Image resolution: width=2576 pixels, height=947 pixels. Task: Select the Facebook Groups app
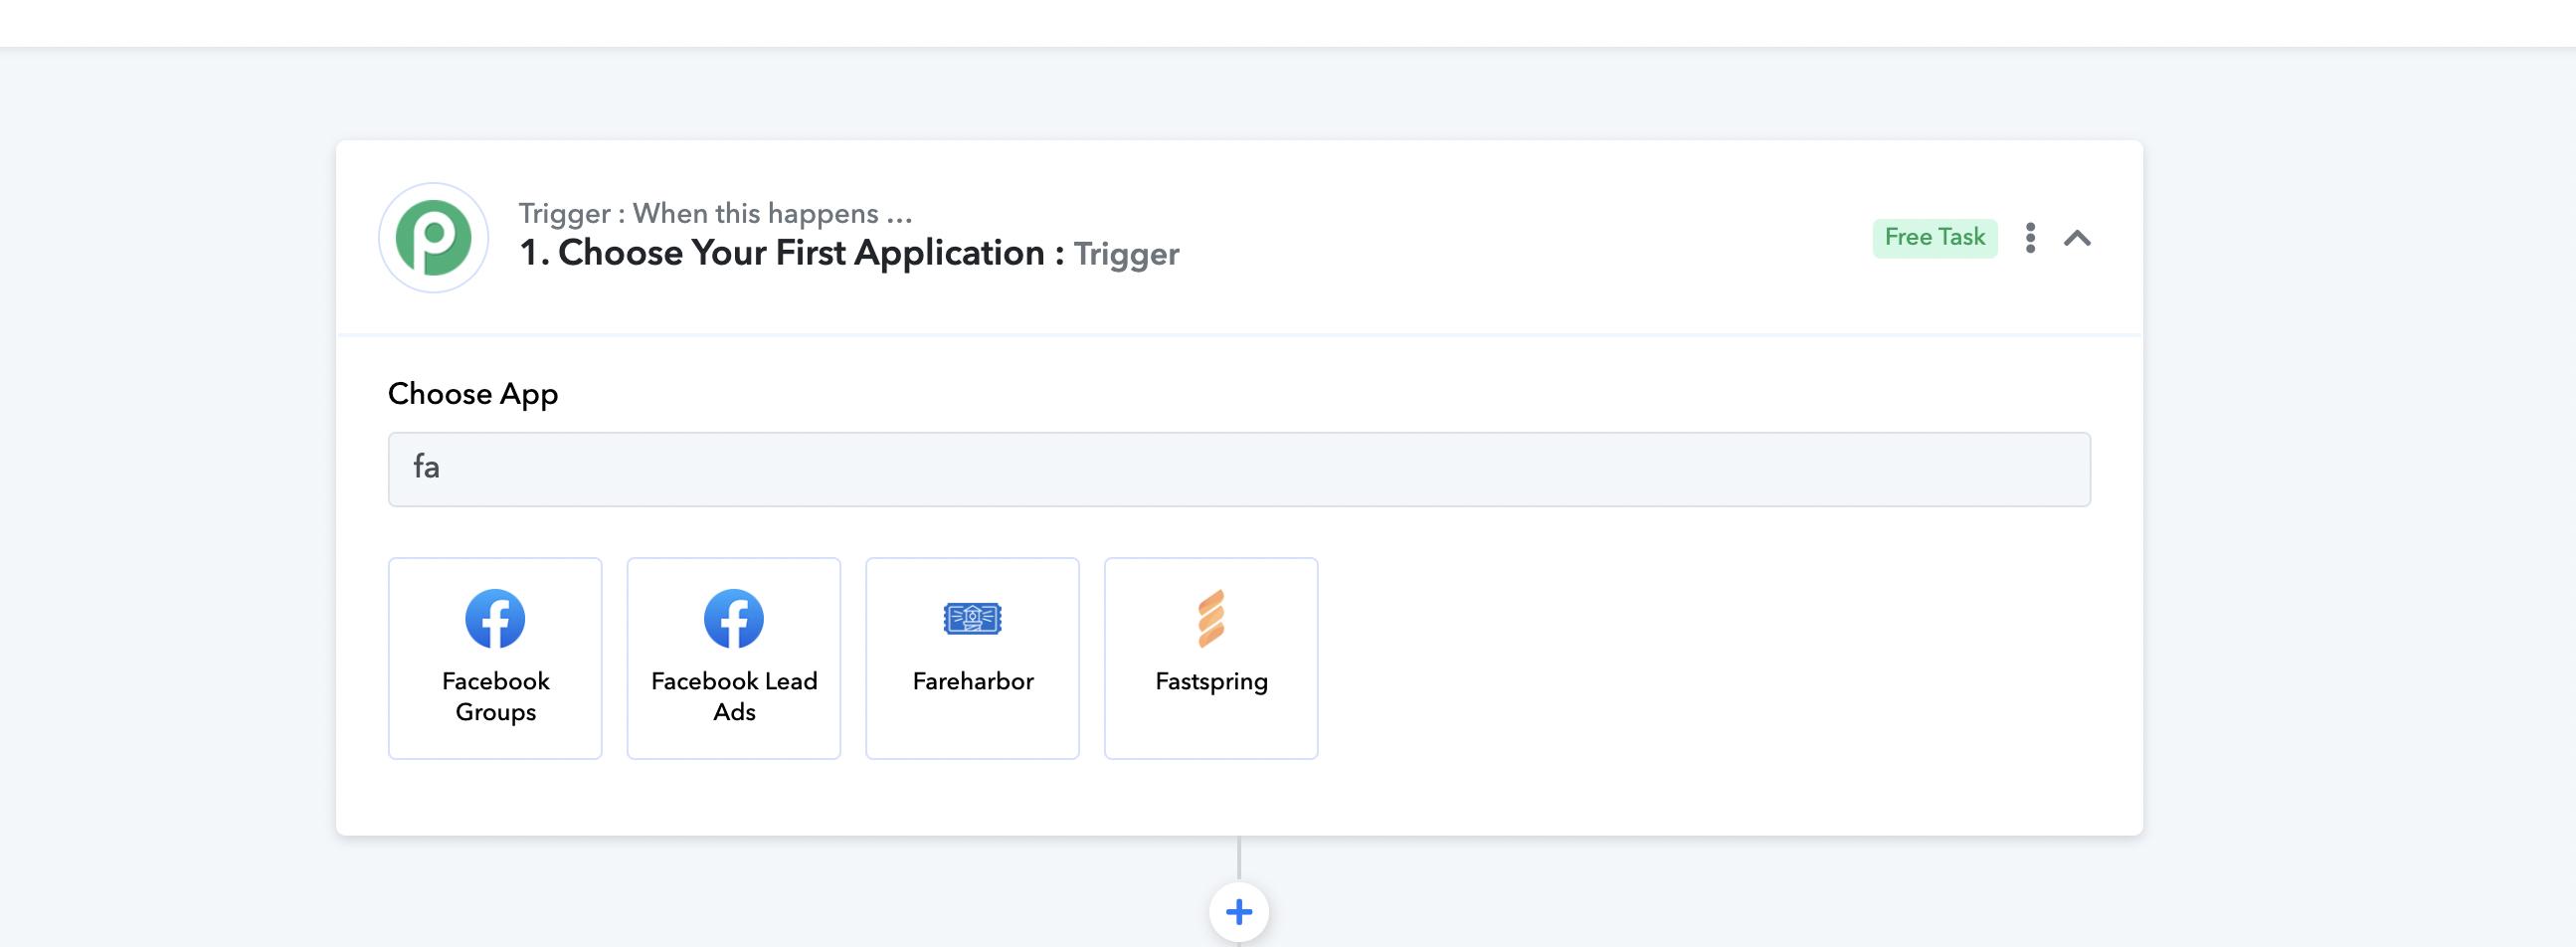[495, 658]
